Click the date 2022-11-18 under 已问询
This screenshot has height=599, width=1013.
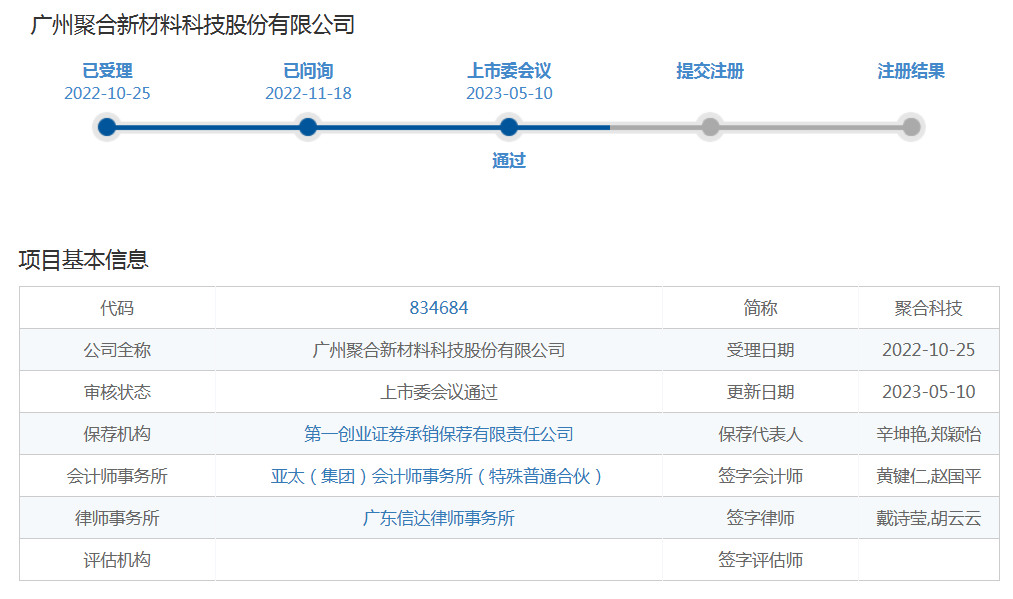(308, 93)
